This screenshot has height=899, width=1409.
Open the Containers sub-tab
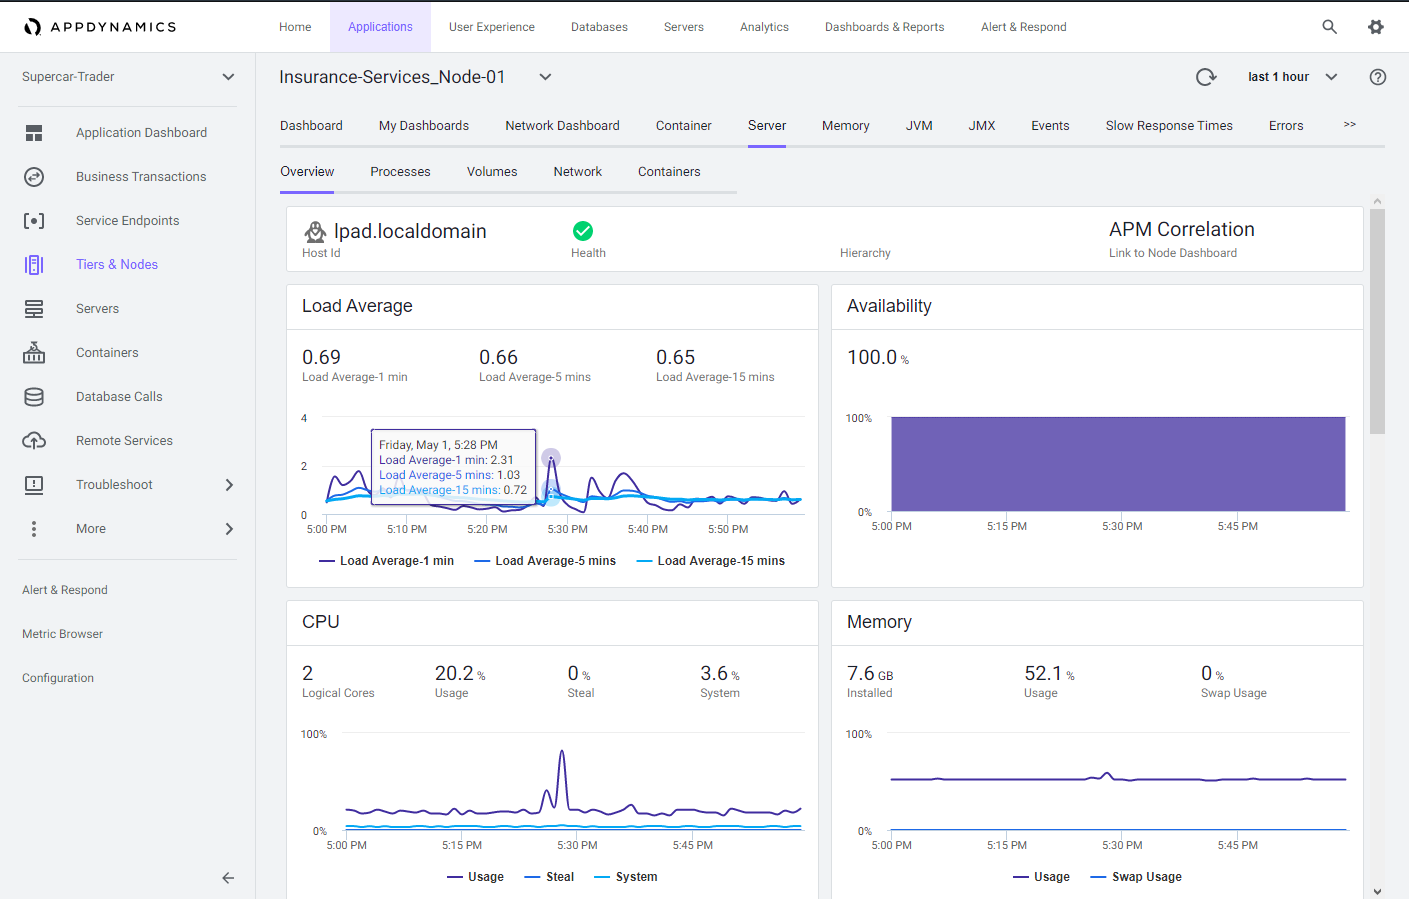669,172
